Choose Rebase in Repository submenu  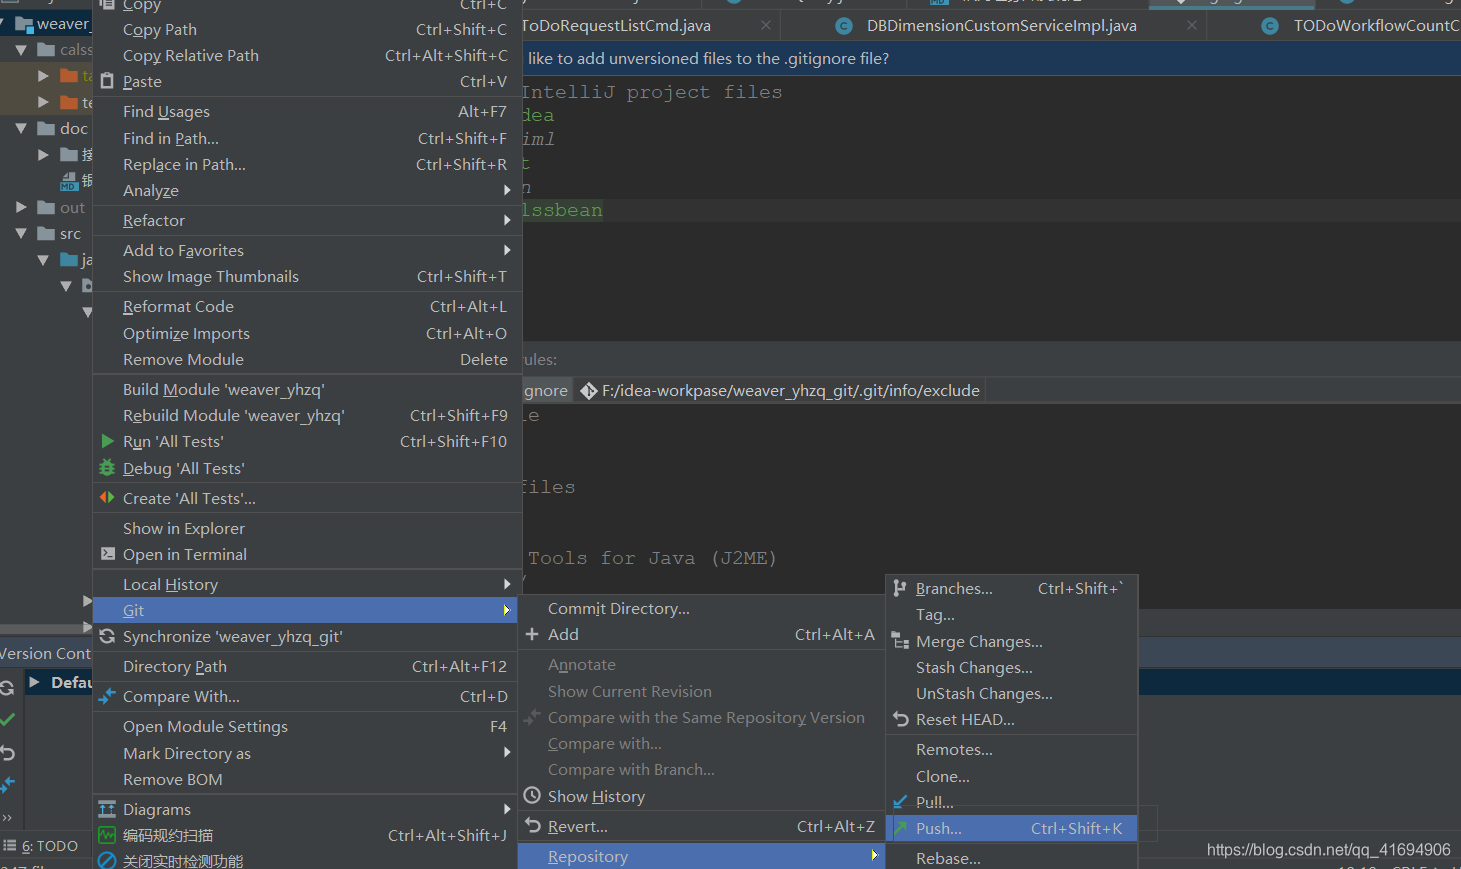click(x=1012, y=858)
